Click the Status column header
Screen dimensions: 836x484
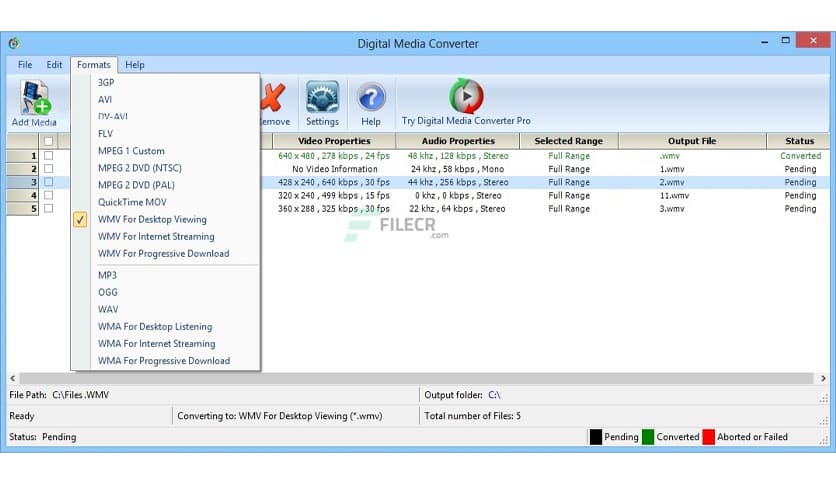(x=799, y=141)
